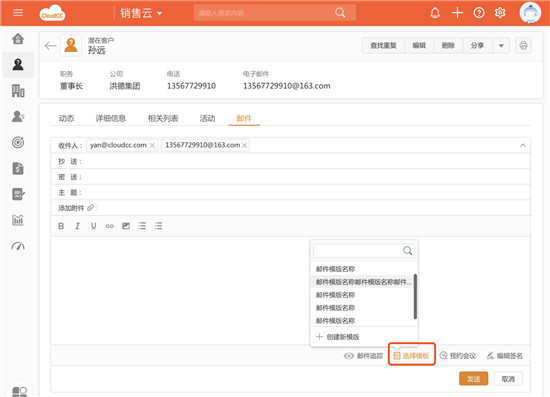This screenshot has width=550, height=397.
Task: Open the target opportunities sidebar icon
Action: [18, 142]
